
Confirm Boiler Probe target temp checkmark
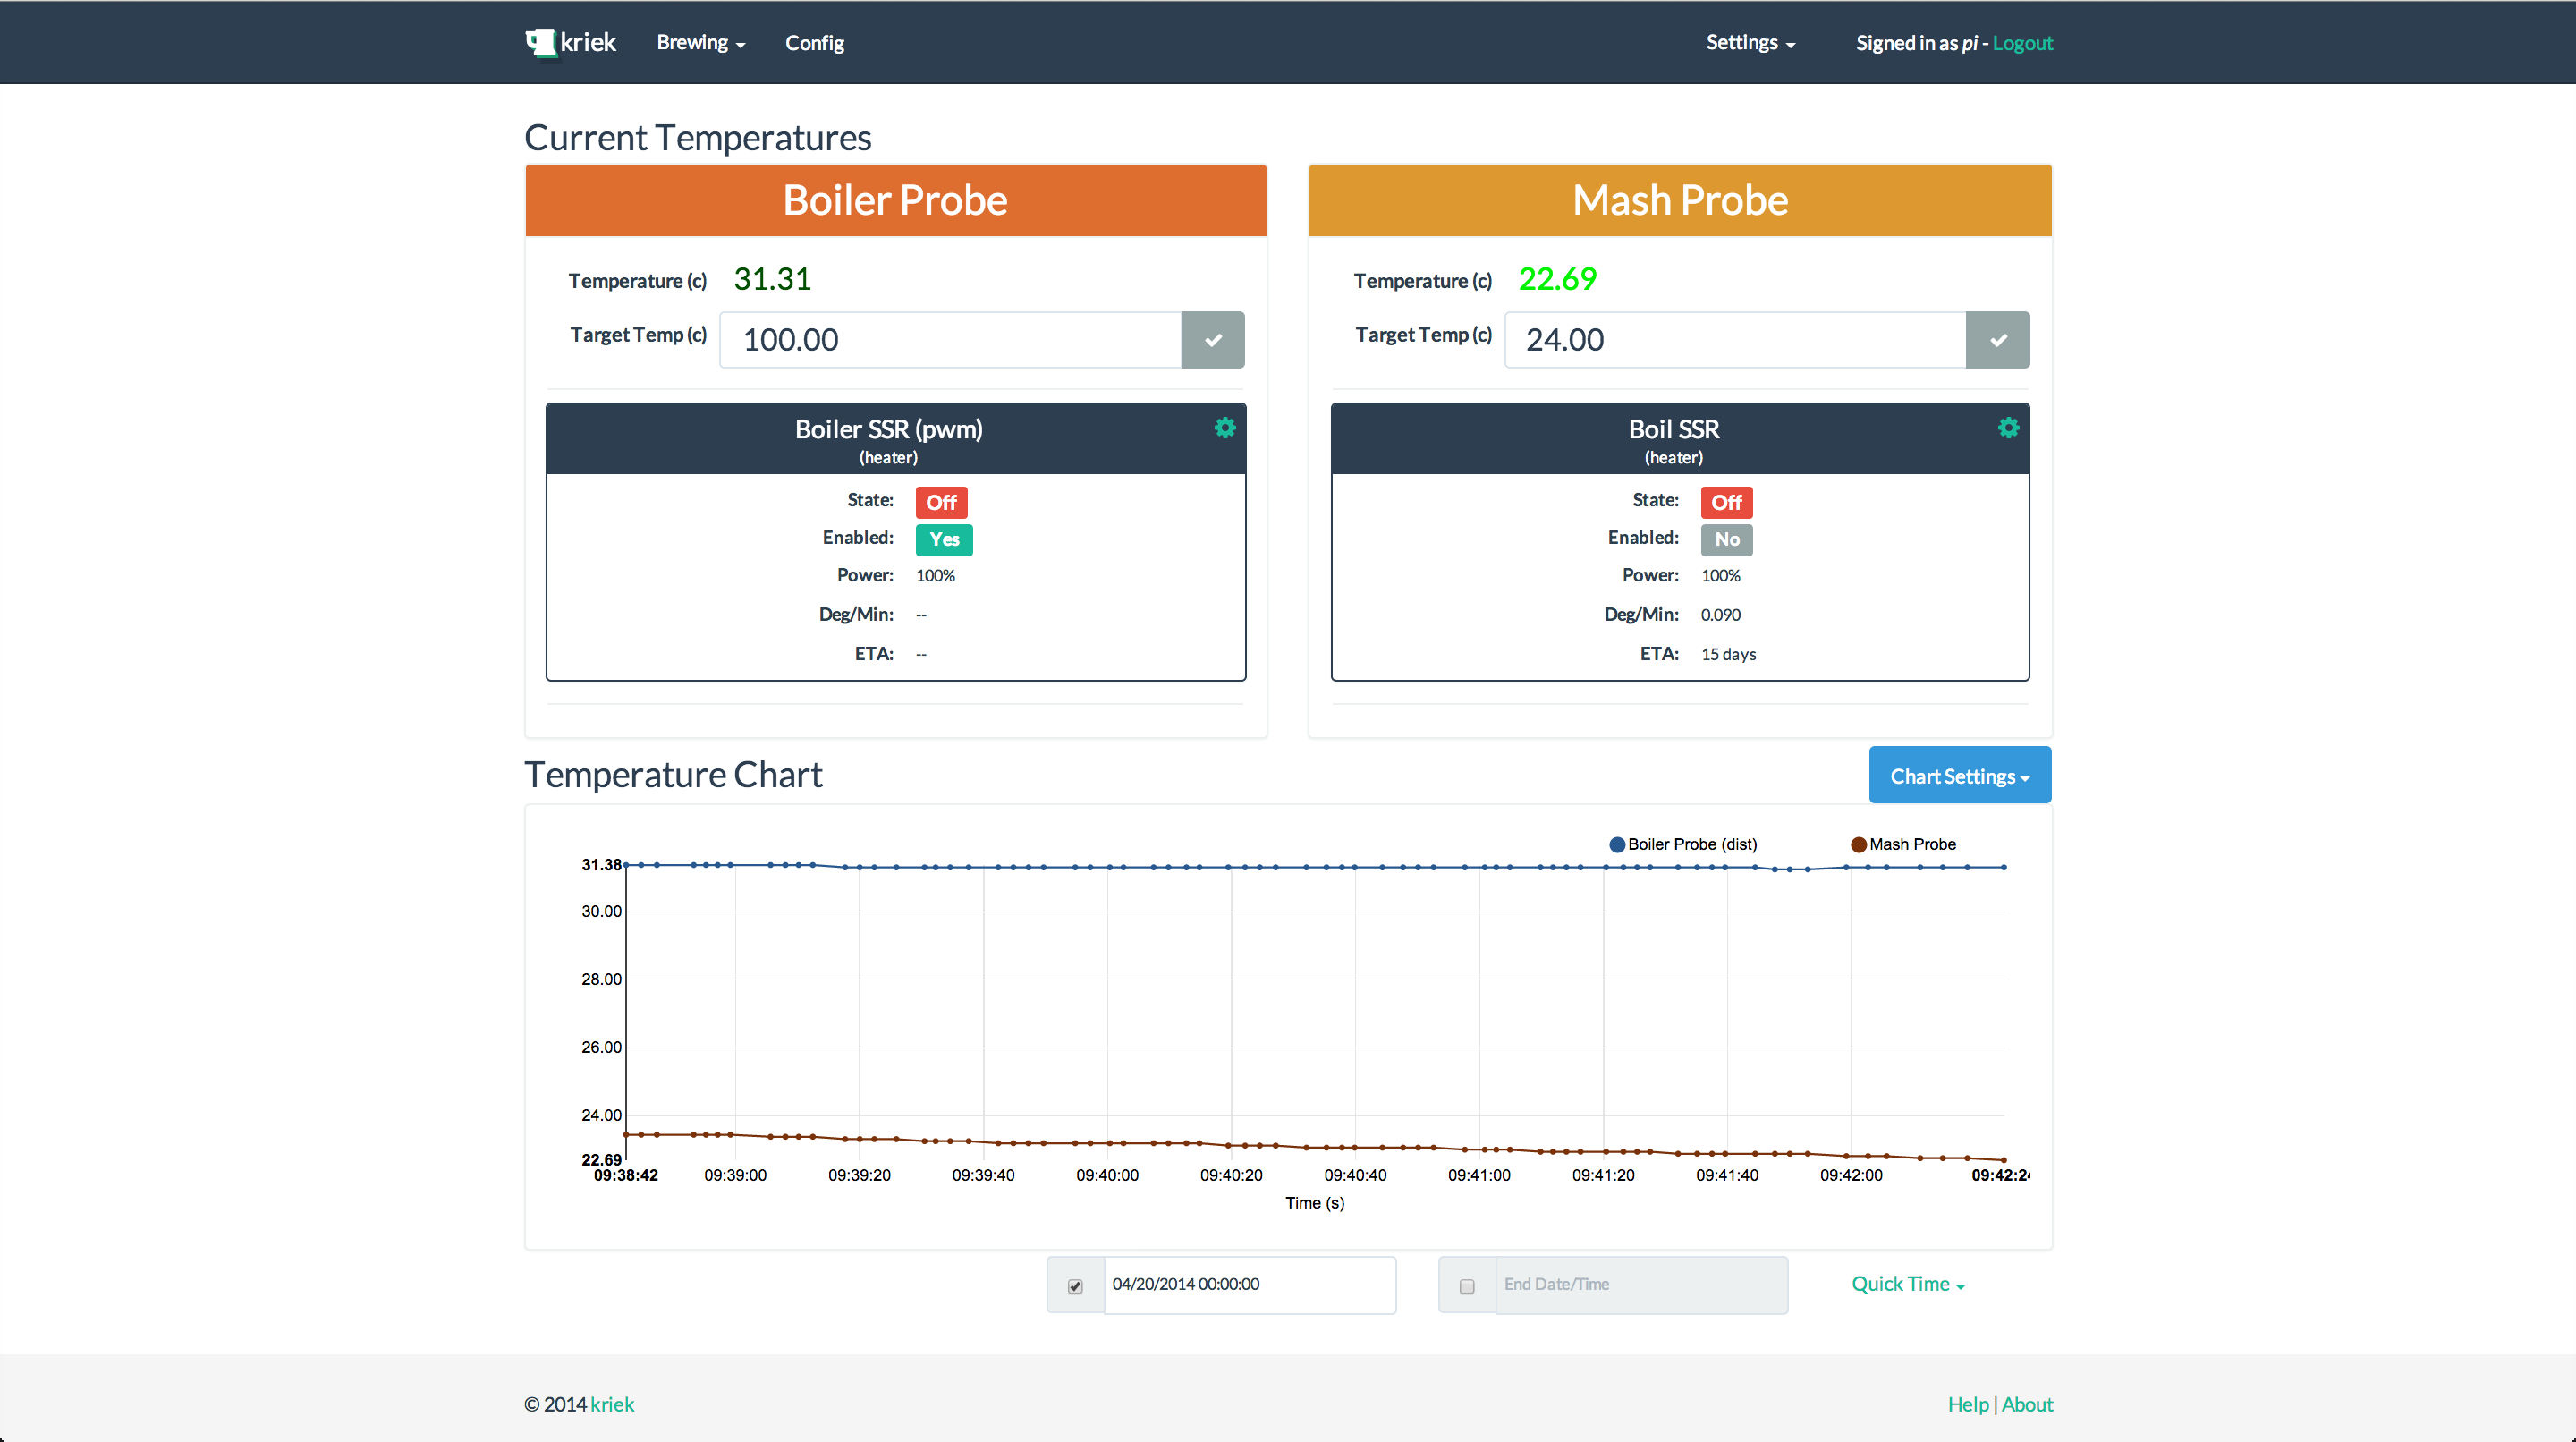click(1213, 340)
